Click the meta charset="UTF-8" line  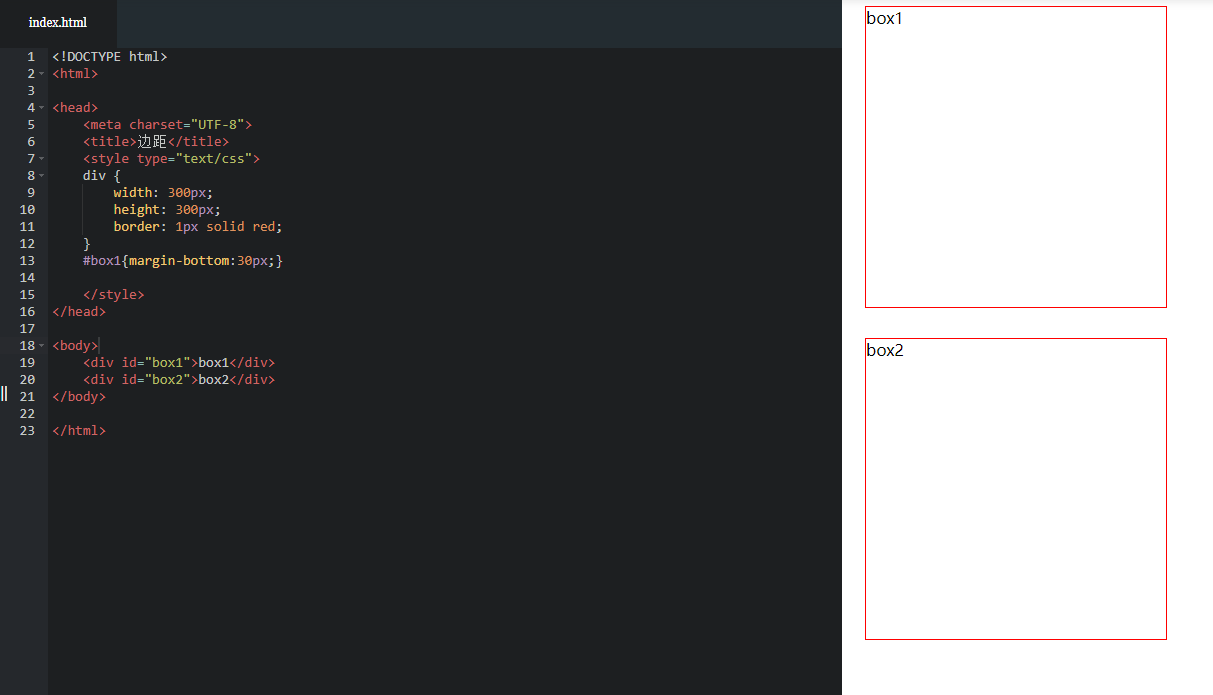click(168, 125)
